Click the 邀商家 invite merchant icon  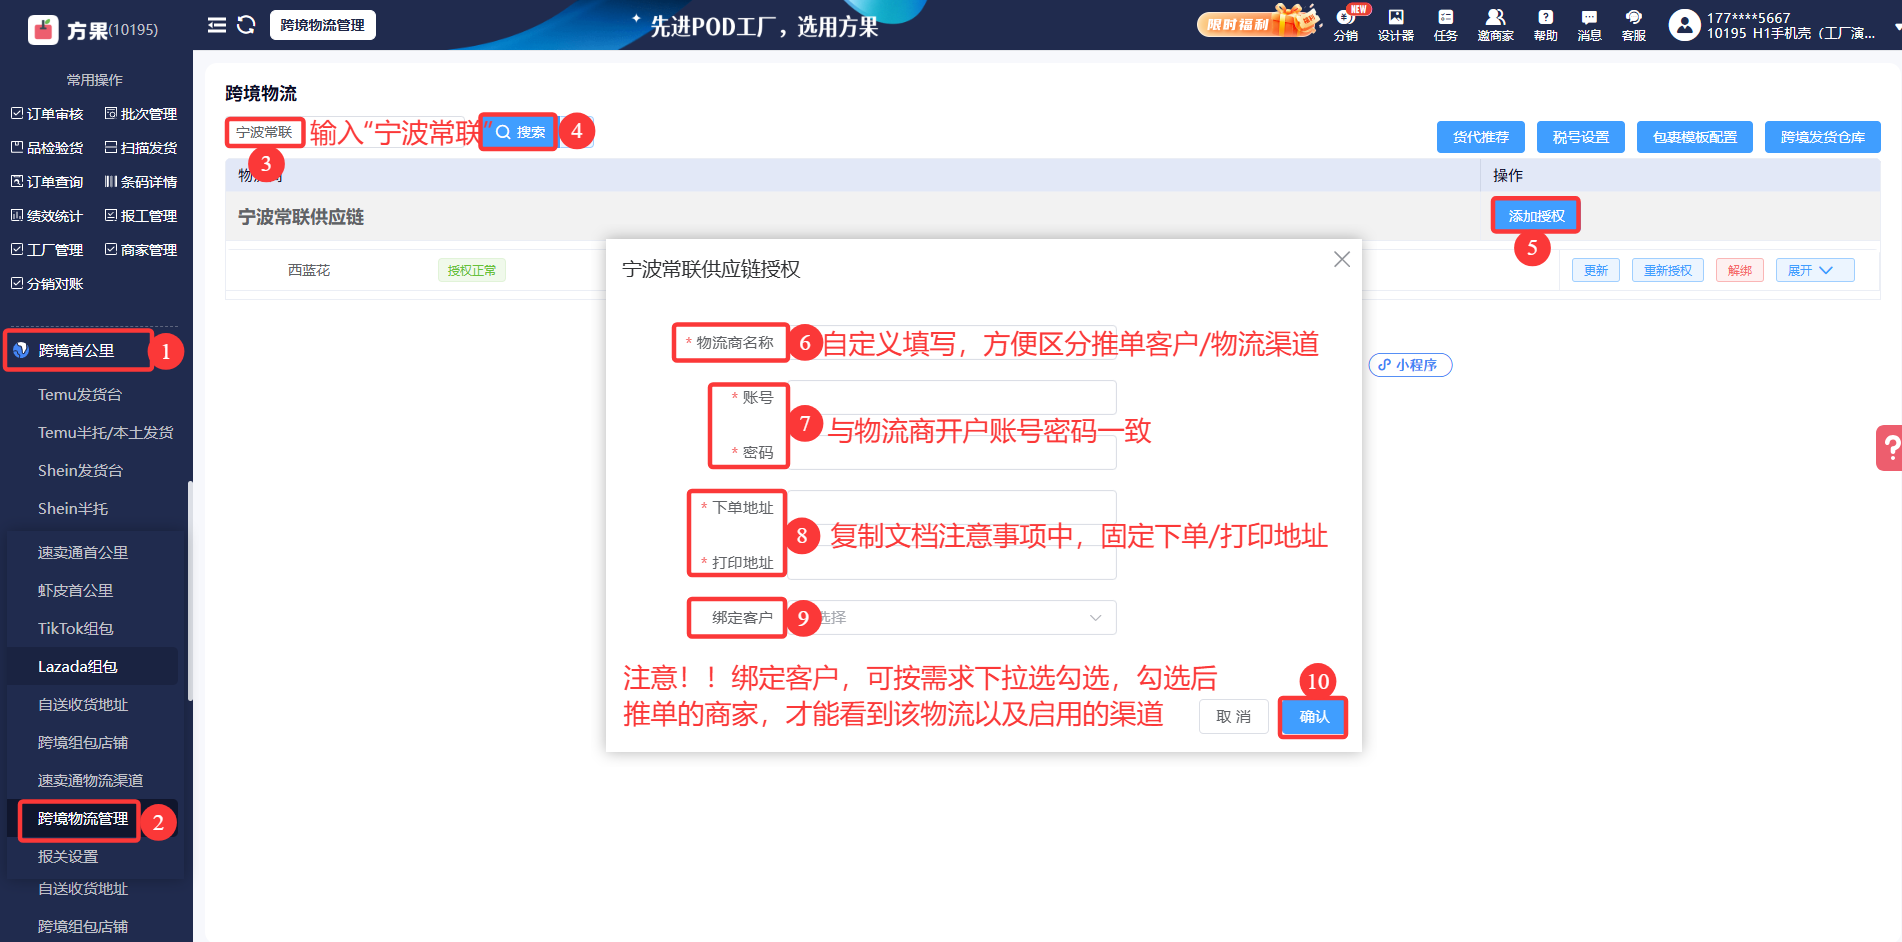(1495, 25)
